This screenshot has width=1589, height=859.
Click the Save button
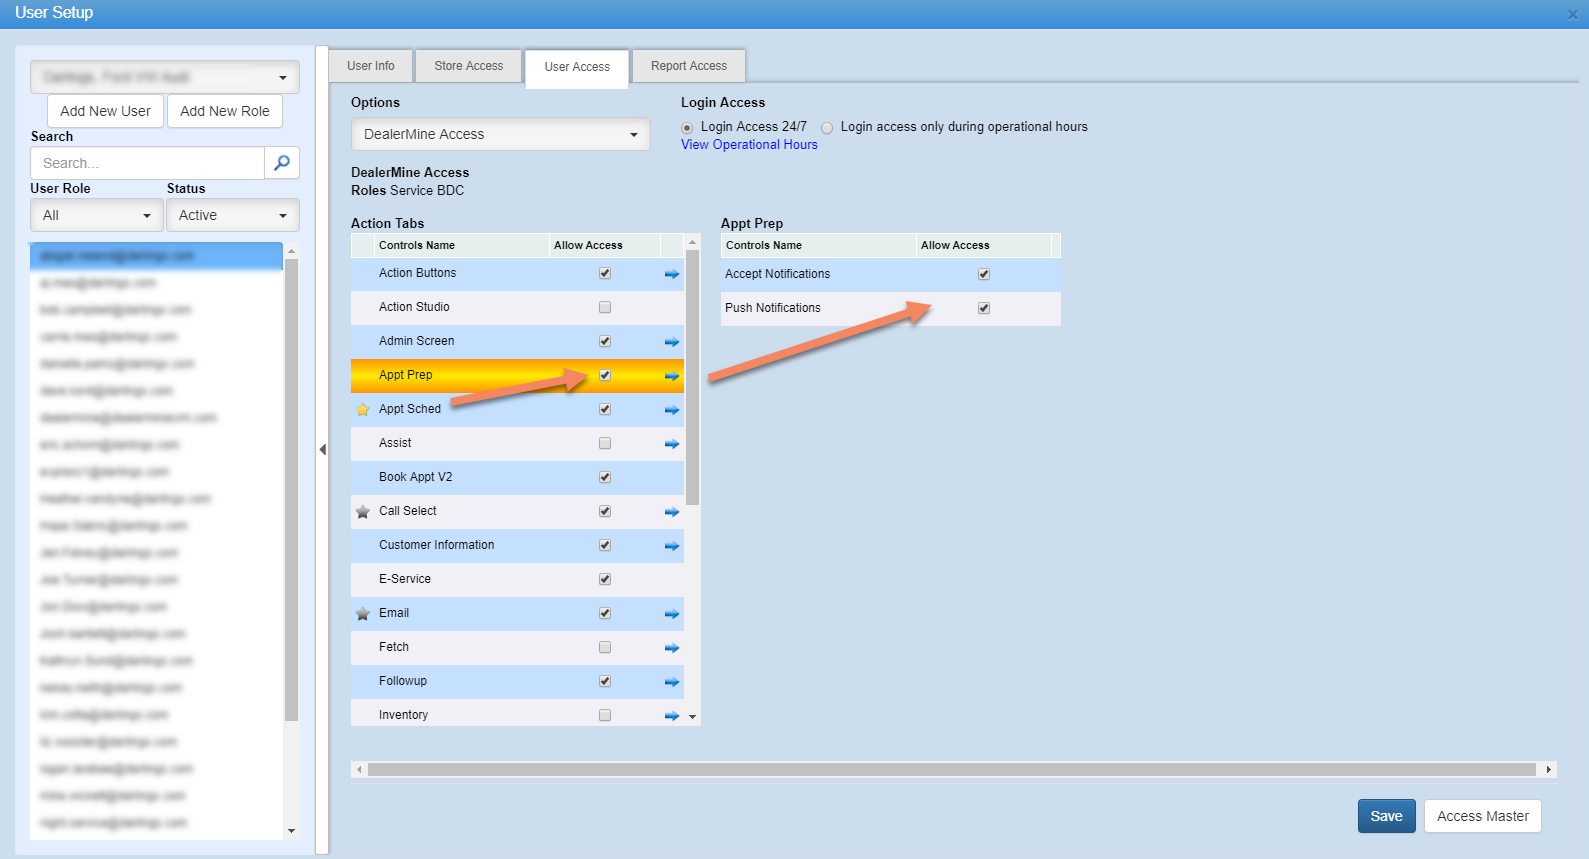[1386, 816]
